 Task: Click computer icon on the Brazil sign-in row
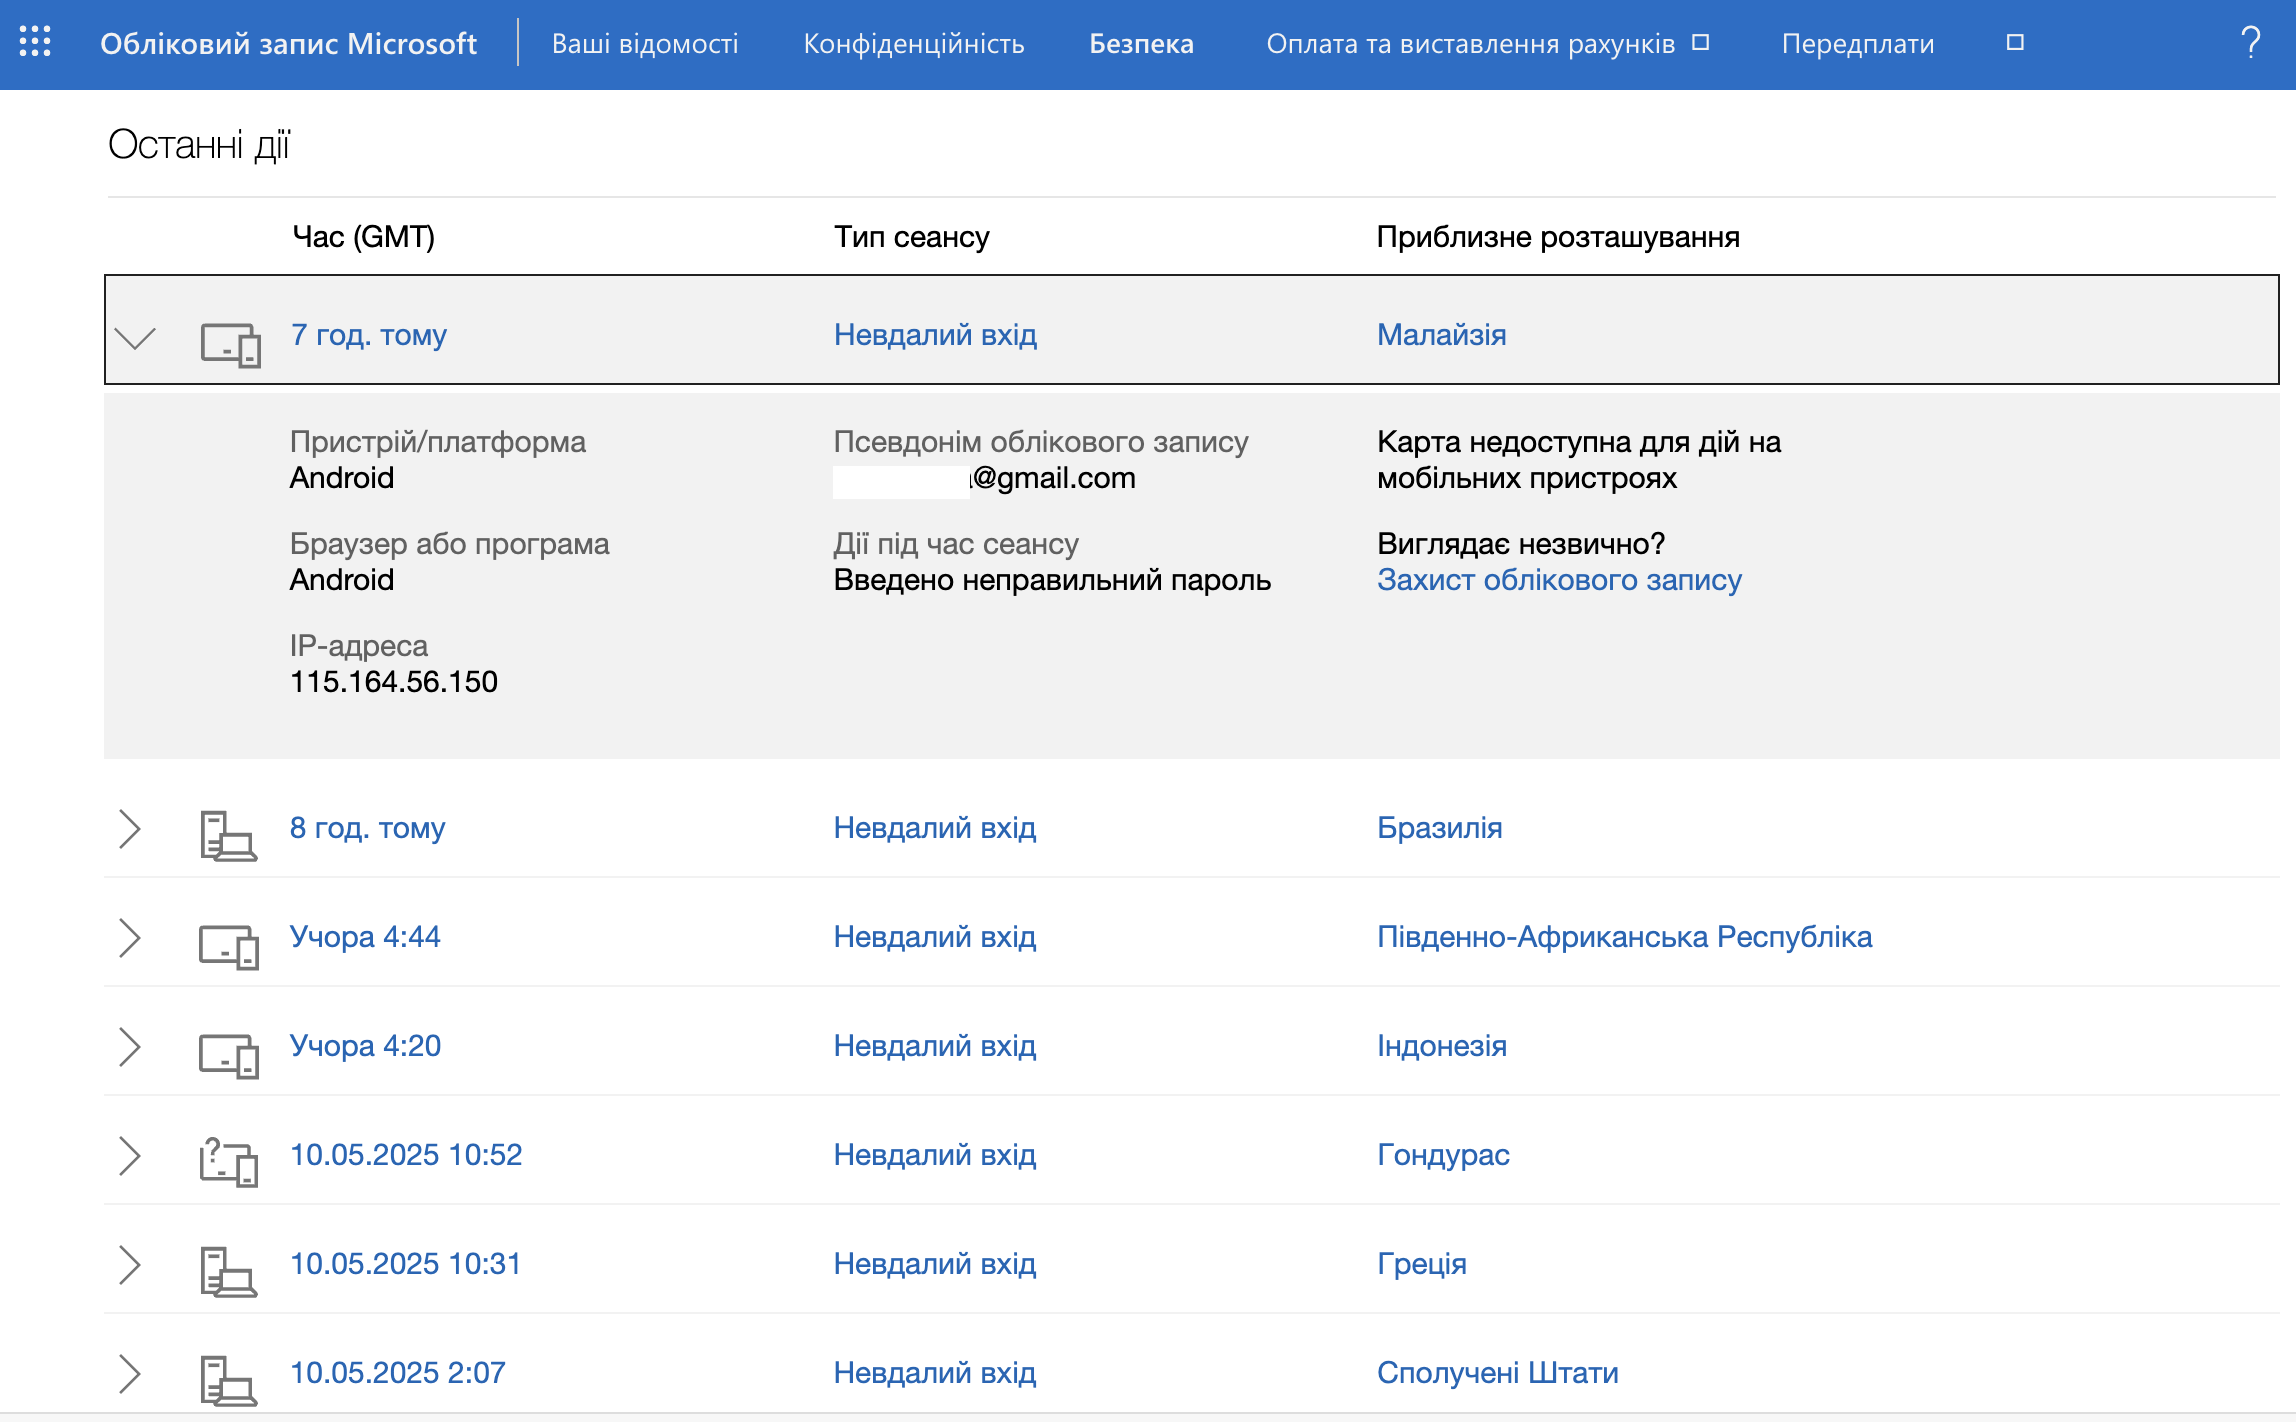(x=228, y=836)
